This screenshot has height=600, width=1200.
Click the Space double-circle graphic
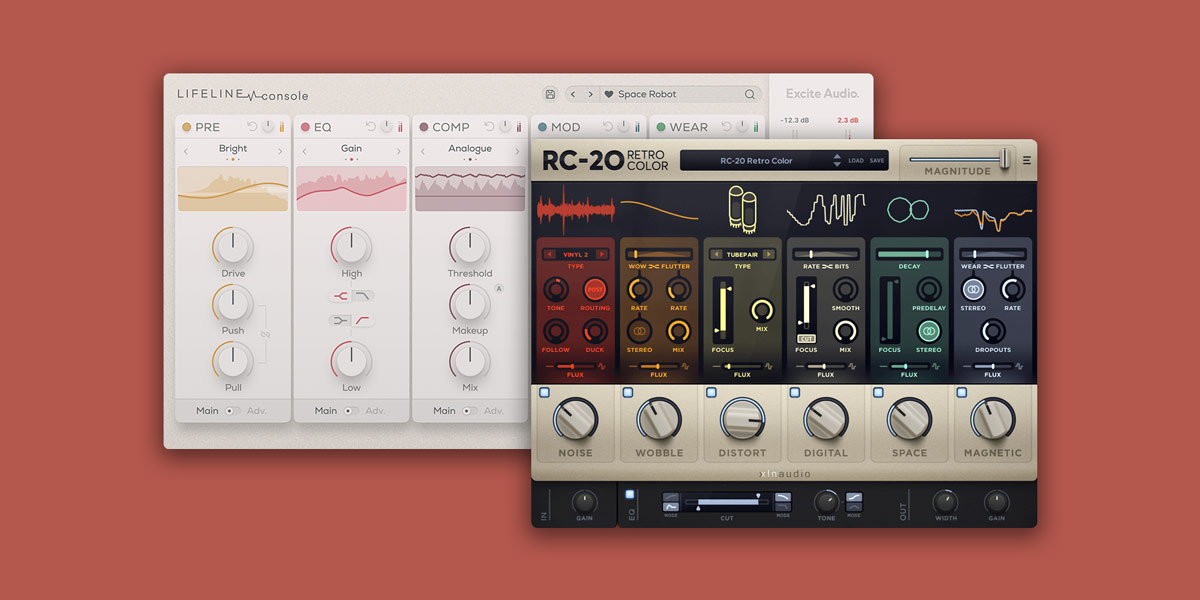click(908, 209)
